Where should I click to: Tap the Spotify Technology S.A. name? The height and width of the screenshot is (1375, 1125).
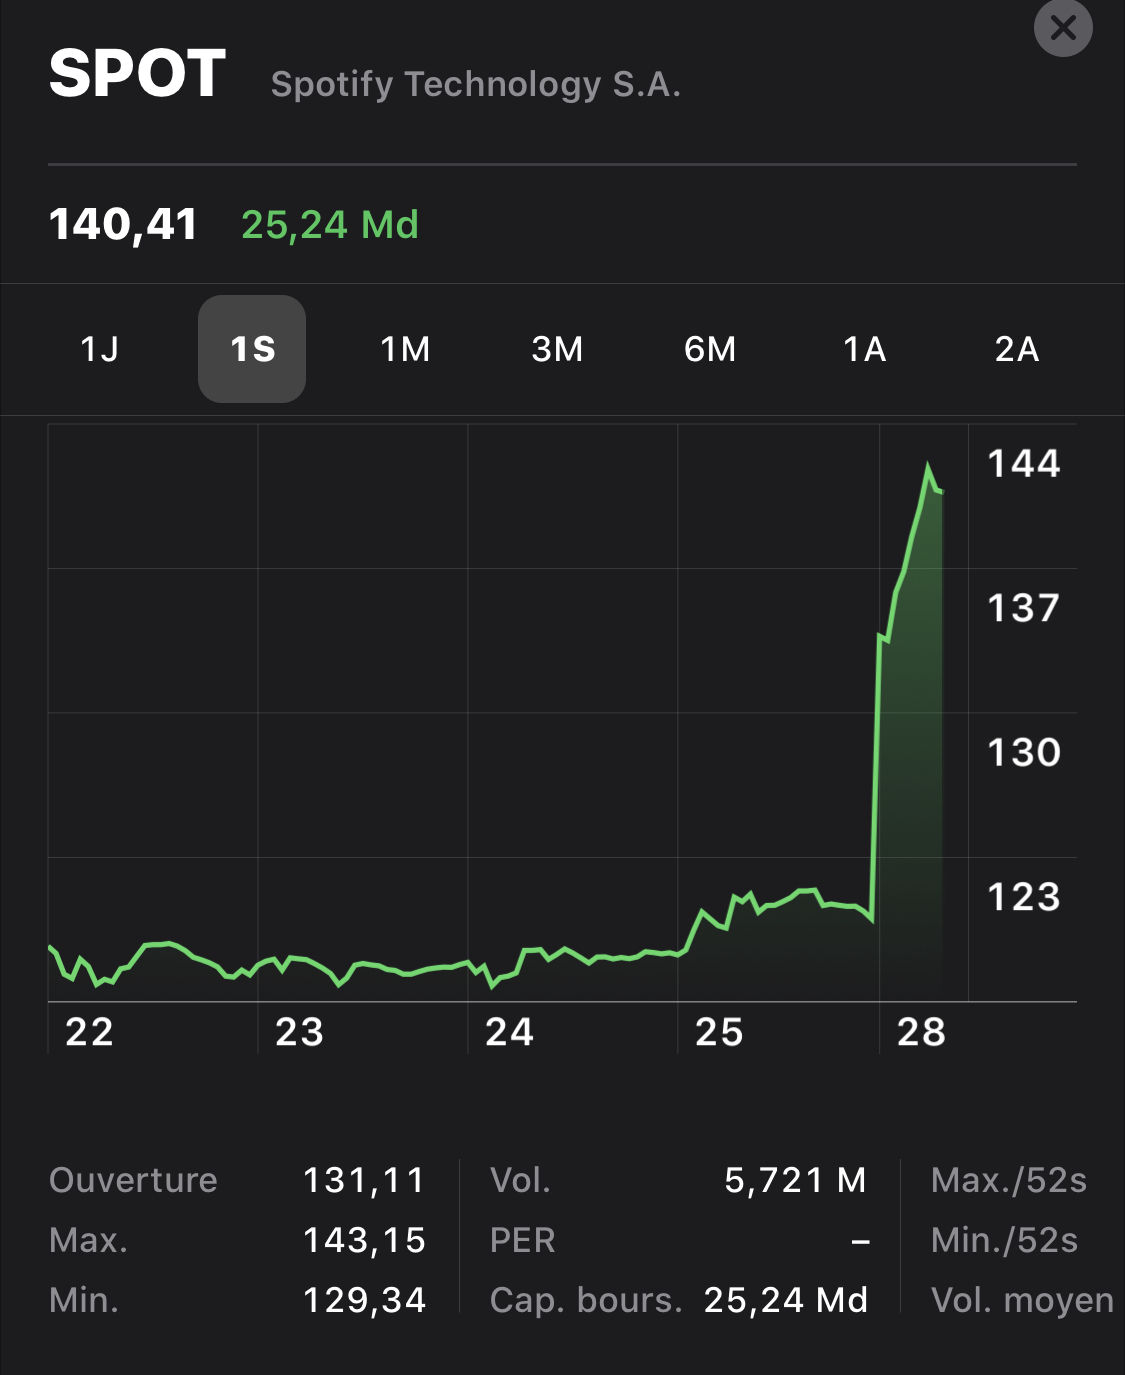pyautogui.click(x=476, y=84)
